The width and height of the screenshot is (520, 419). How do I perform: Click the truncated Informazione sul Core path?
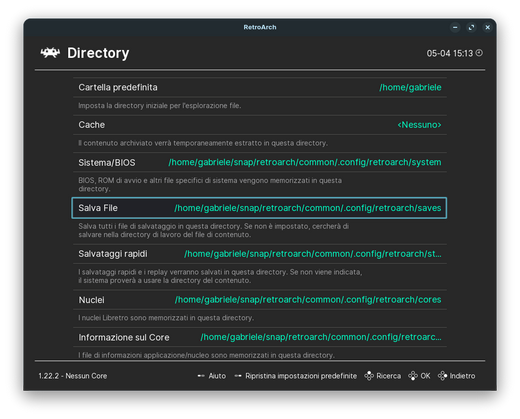tap(321, 337)
